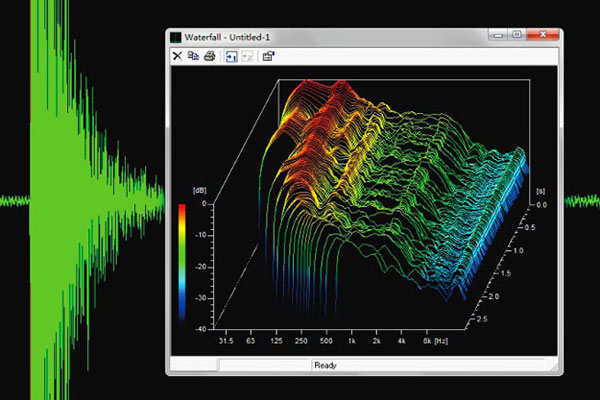Close the Waterfall - Untitled-1 window
This screenshot has height=400, width=600.
544,35
